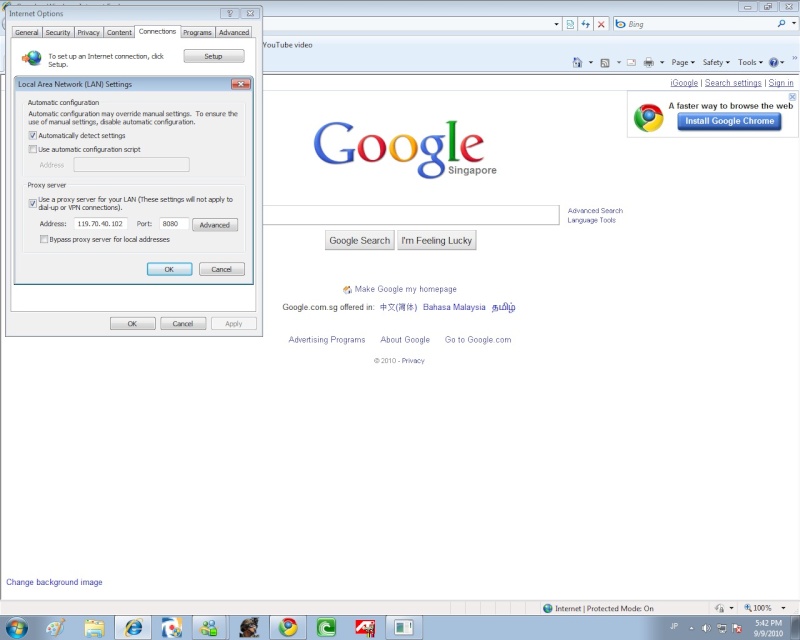Switch to the Programs tab

pyautogui.click(x=197, y=32)
